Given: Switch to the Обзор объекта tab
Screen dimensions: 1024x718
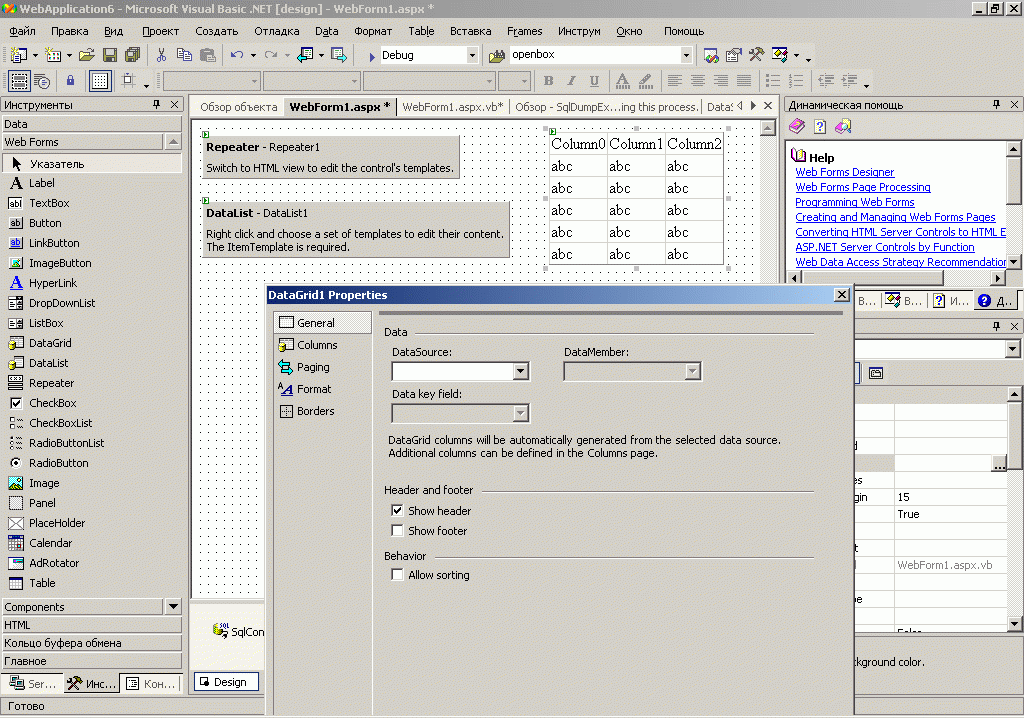Looking at the screenshot, I should tap(238, 107).
